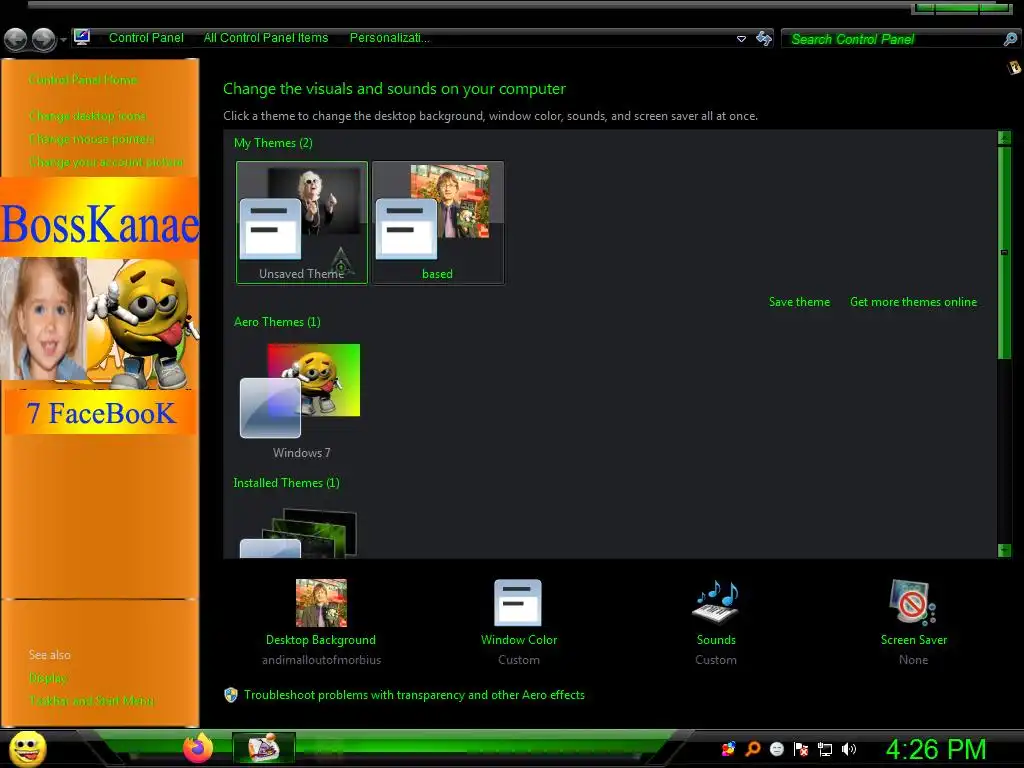Screen dimensions: 1024x768
Task: Open the volume speaker tray icon
Action: point(849,749)
